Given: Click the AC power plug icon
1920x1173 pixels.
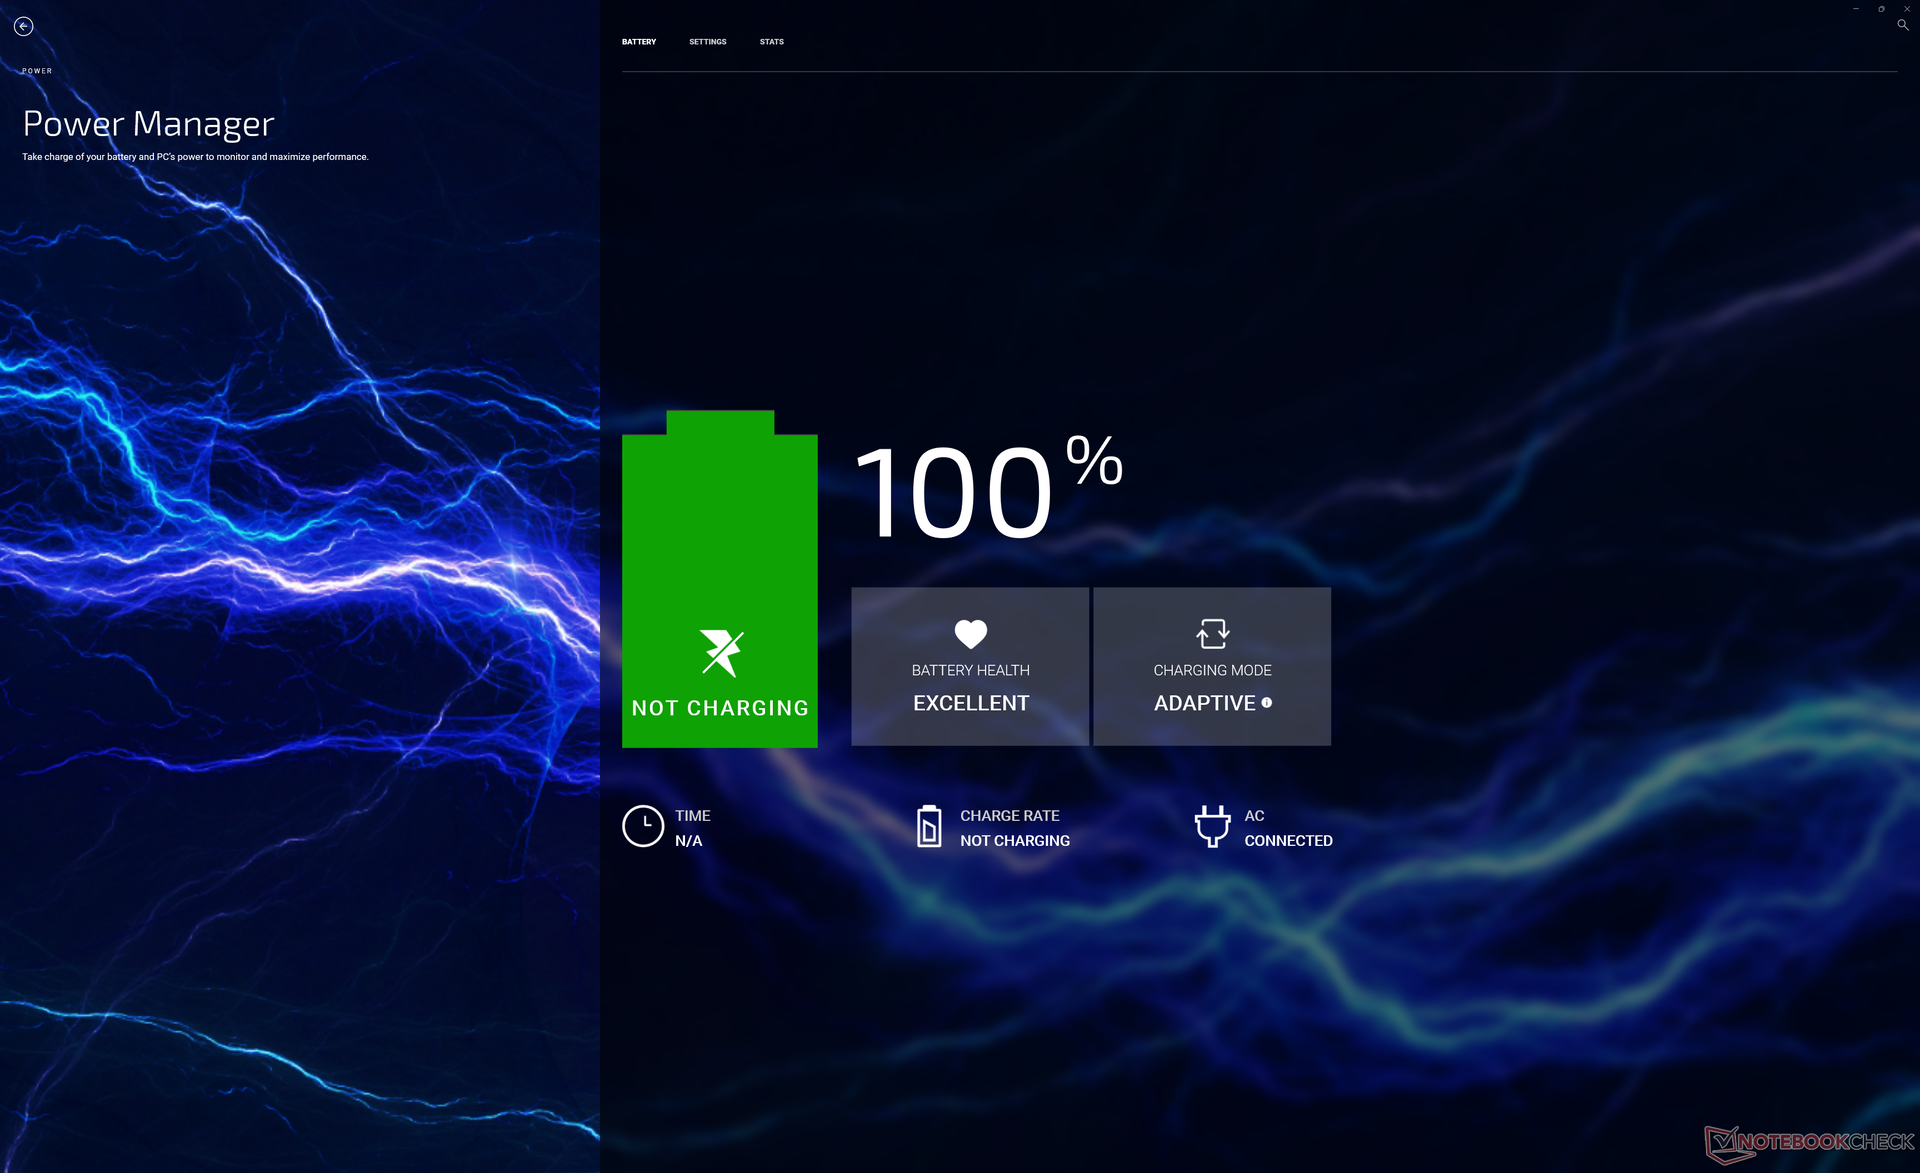Looking at the screenshot, I should (1212, 827).
